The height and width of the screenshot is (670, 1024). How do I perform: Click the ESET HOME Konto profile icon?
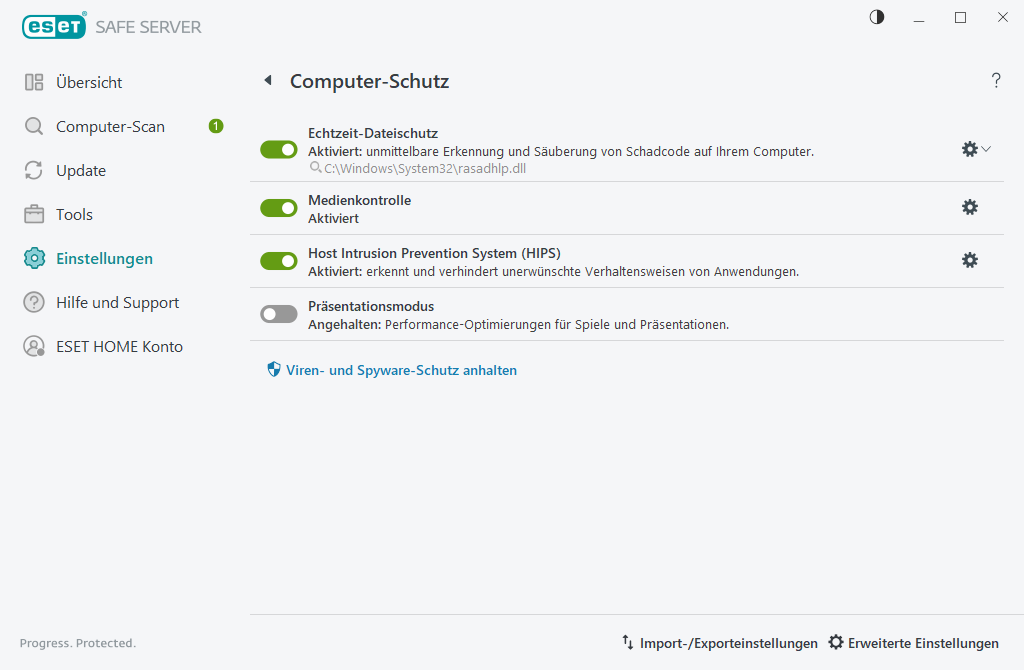33,346
